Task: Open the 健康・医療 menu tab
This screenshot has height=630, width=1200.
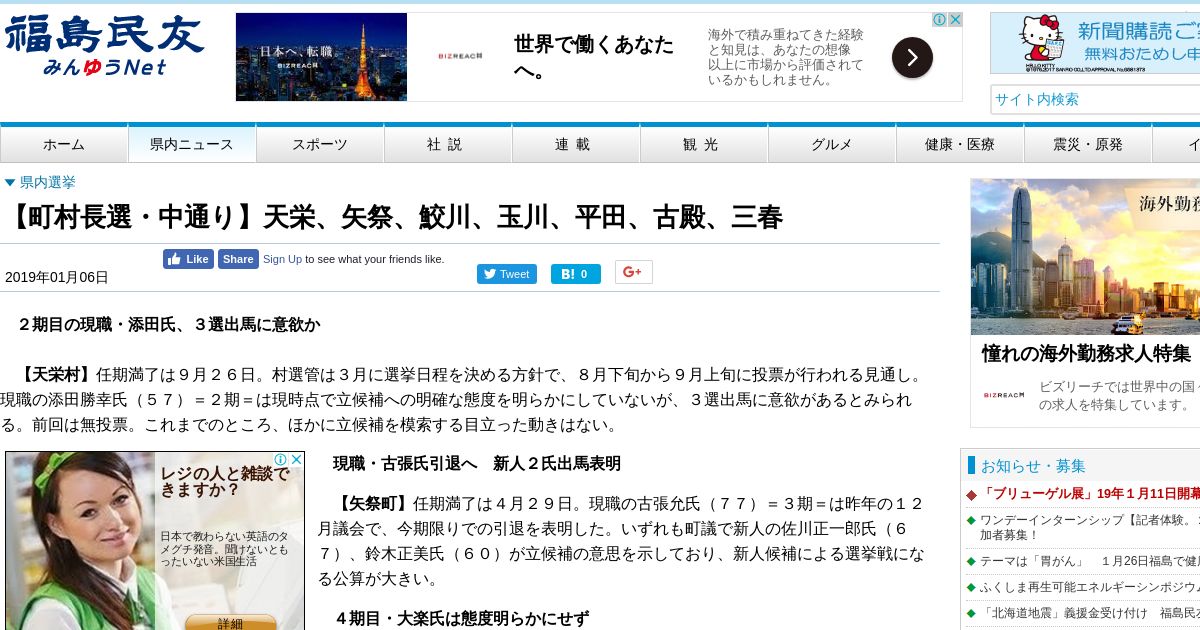Action: tap(960, 144)
